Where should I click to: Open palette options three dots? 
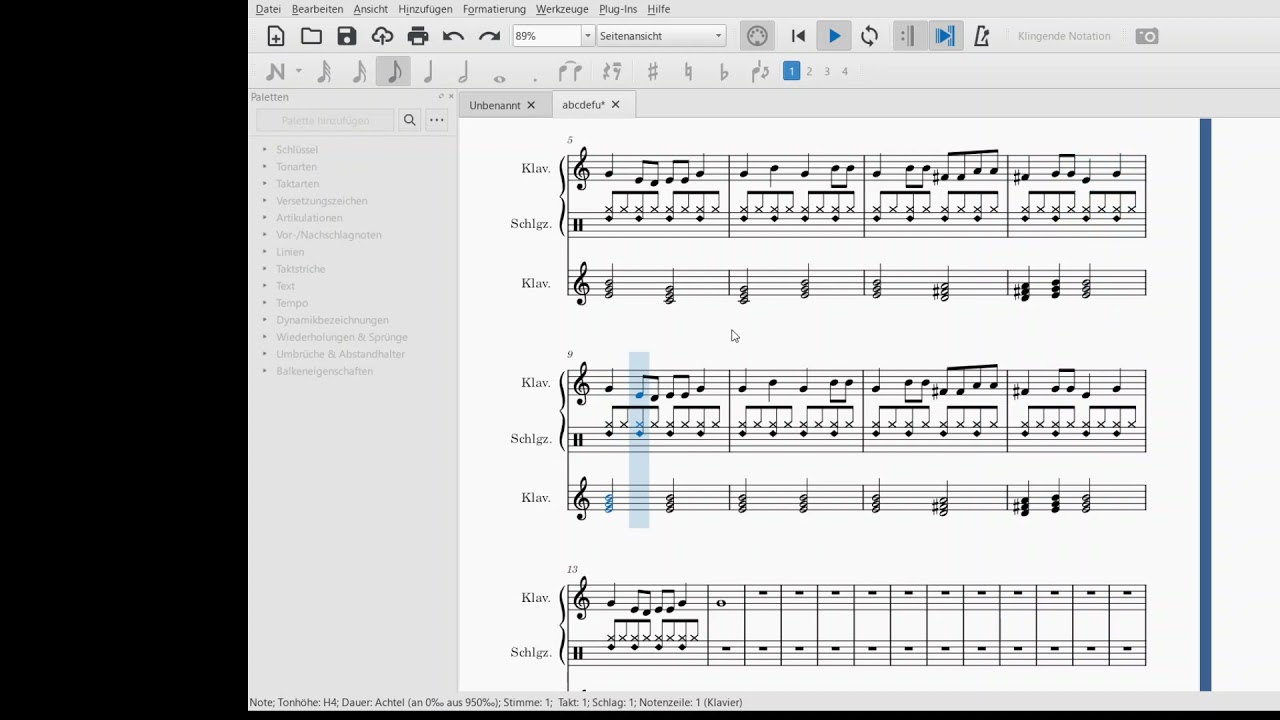coord(437,120)
